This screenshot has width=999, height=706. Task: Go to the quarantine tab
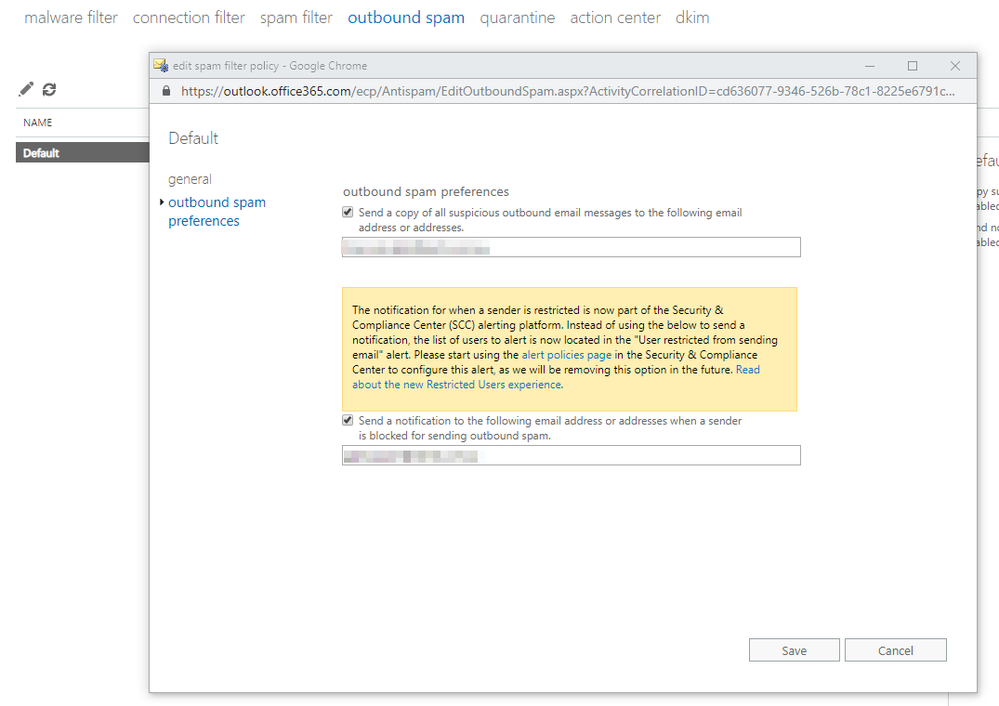[x=517, y=18]
